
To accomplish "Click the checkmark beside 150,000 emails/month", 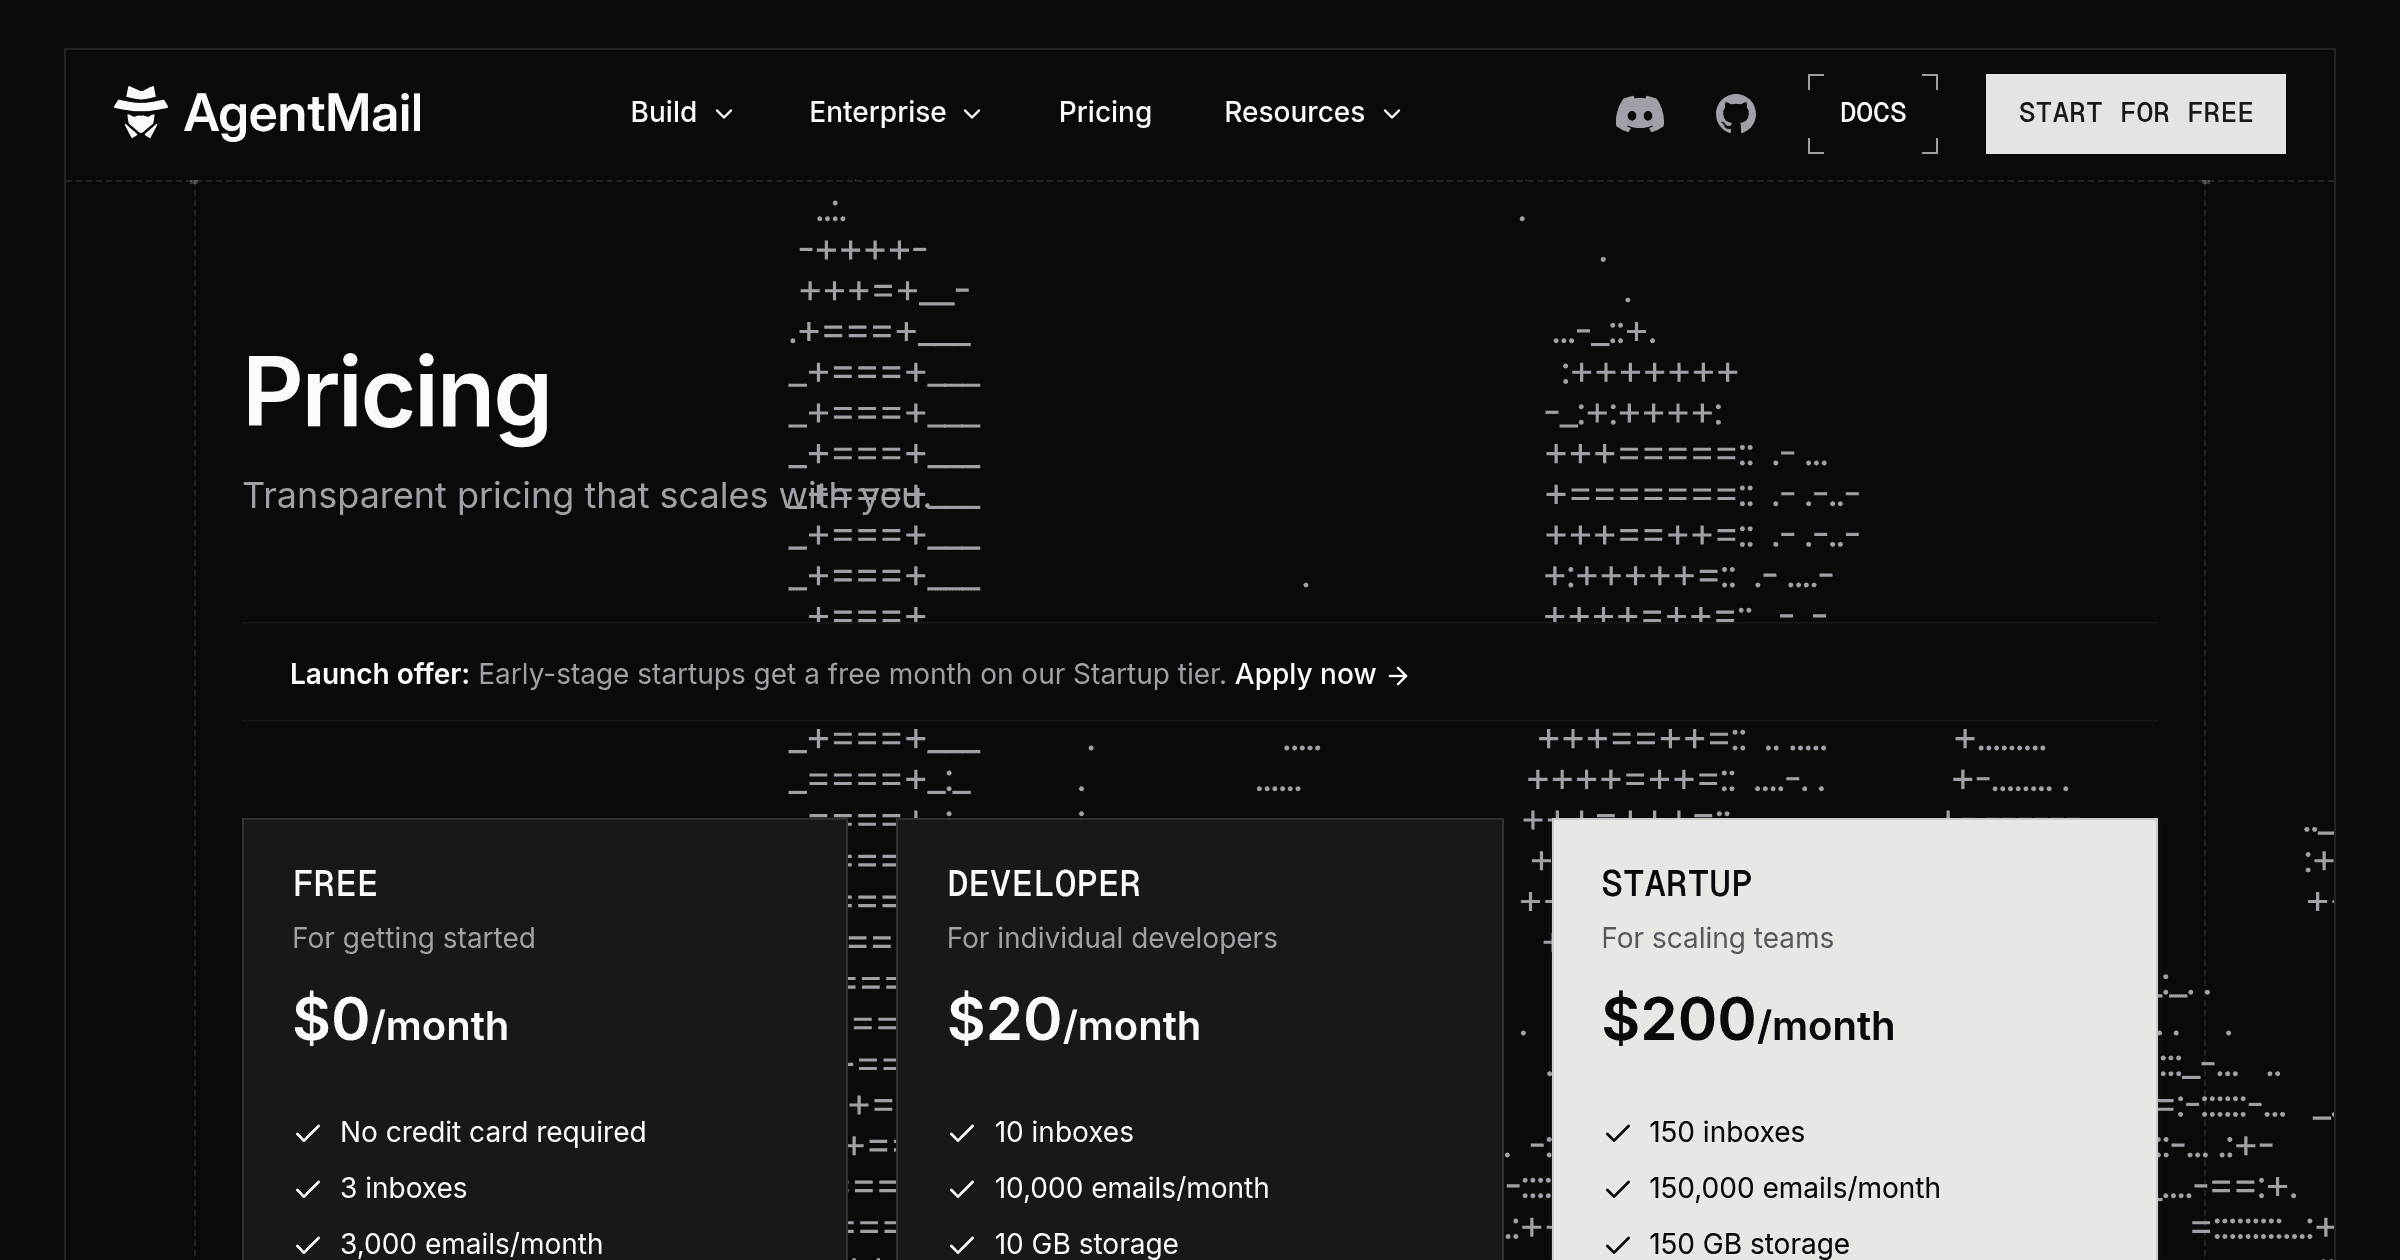I will point(1617,1189).
